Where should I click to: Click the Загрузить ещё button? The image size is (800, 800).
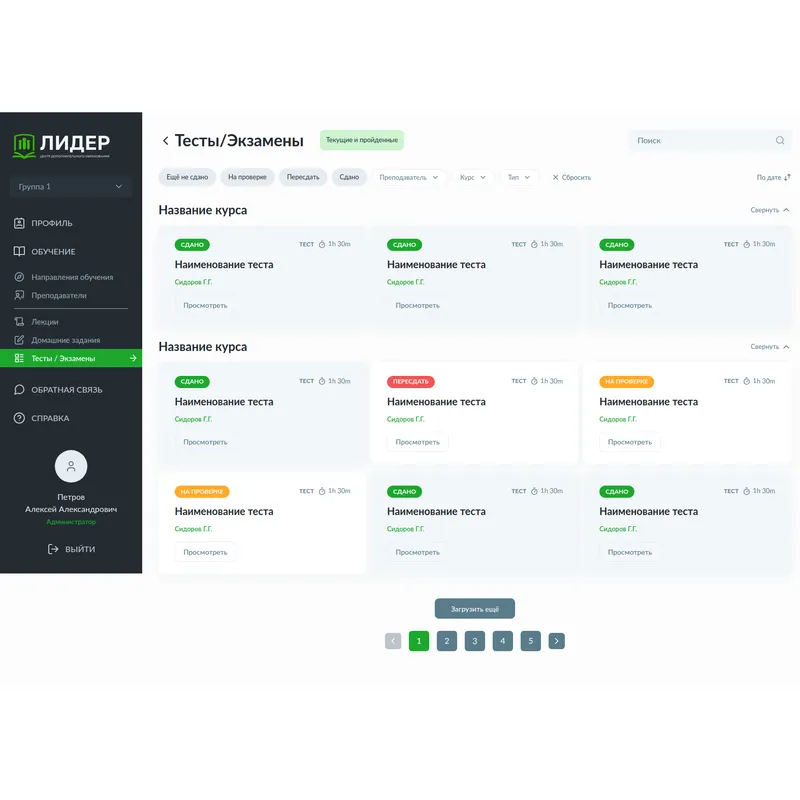pos(474,608)
